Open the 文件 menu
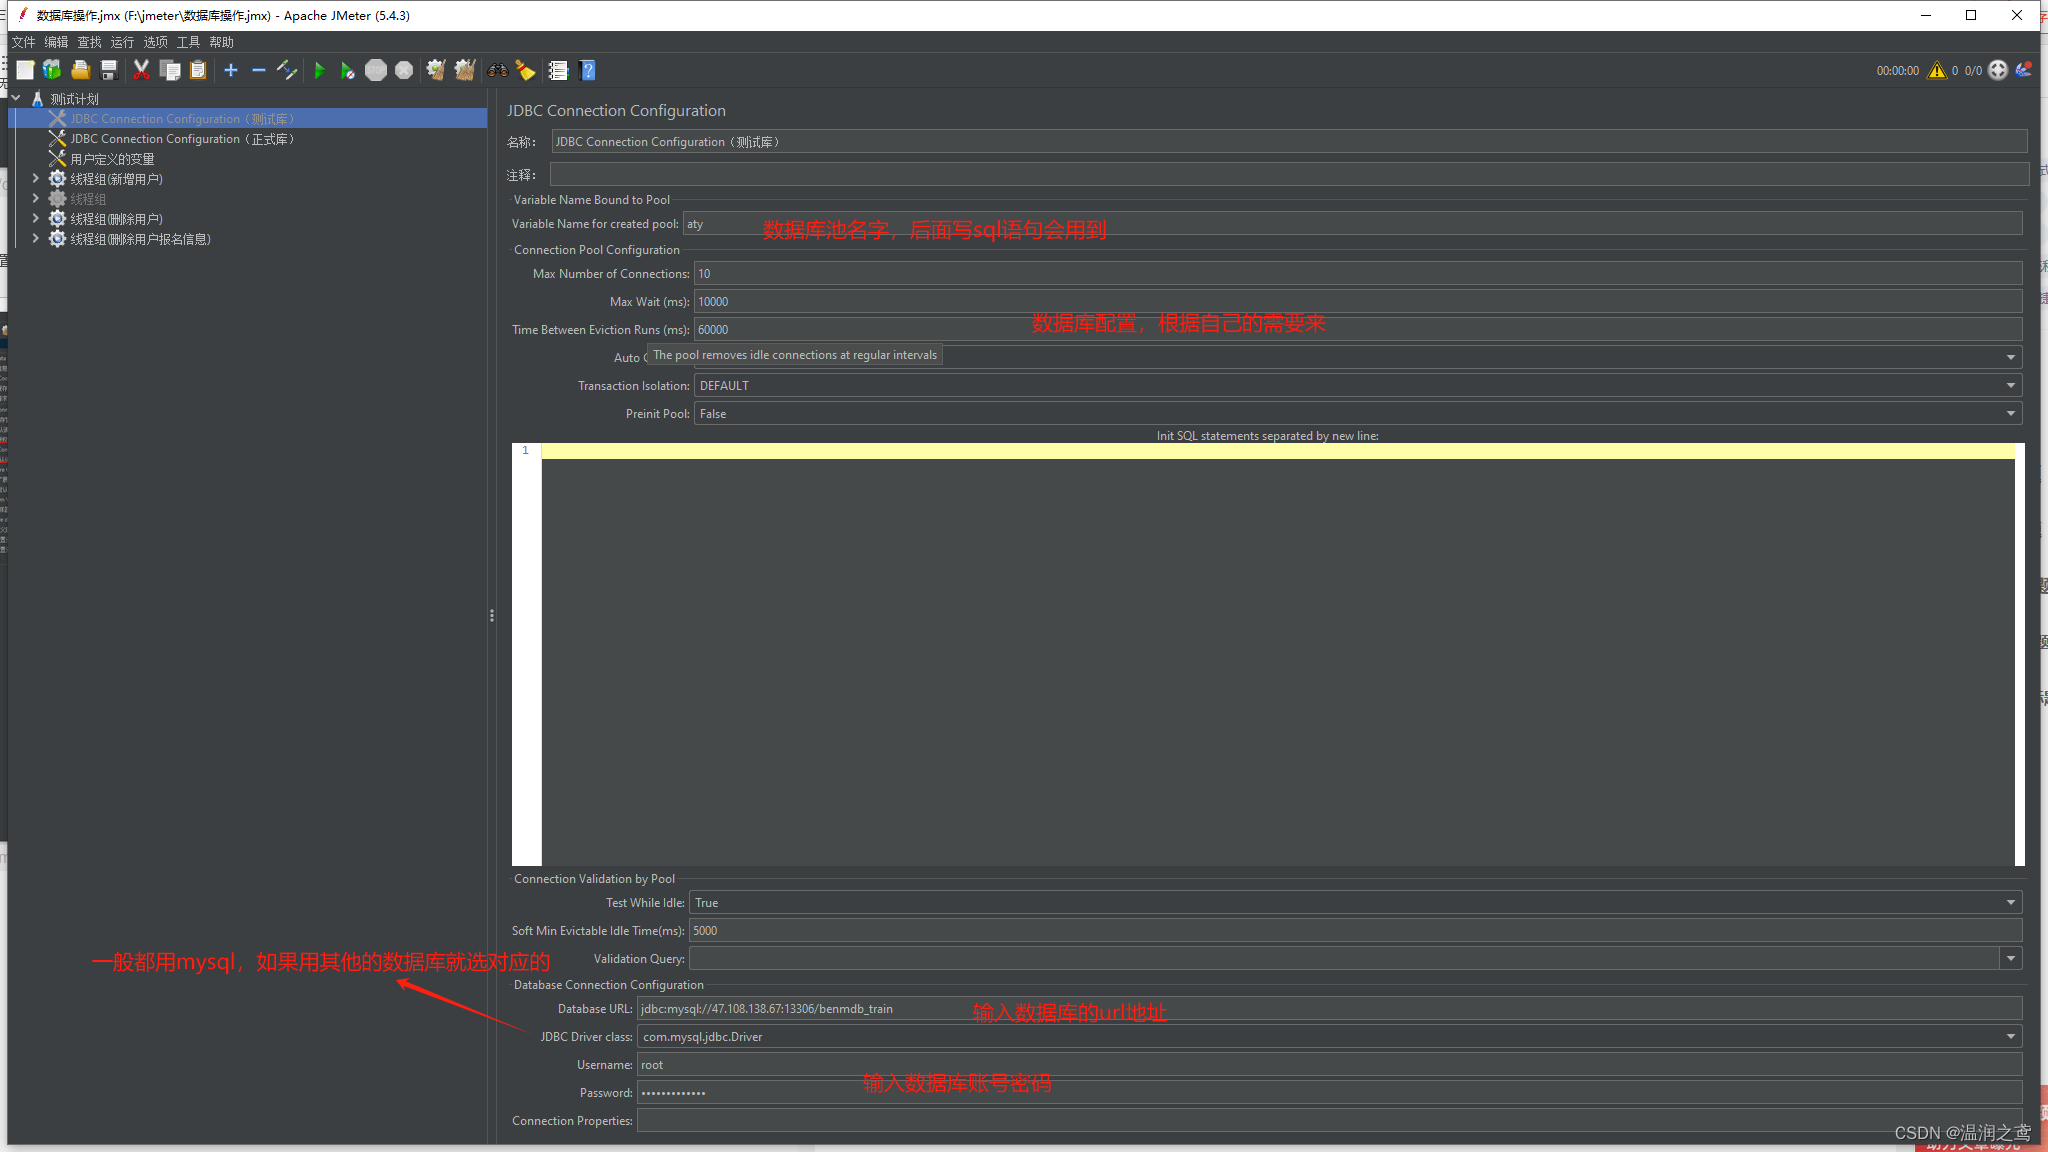This screenshot has height=1152, width=2048. [23, 42]
